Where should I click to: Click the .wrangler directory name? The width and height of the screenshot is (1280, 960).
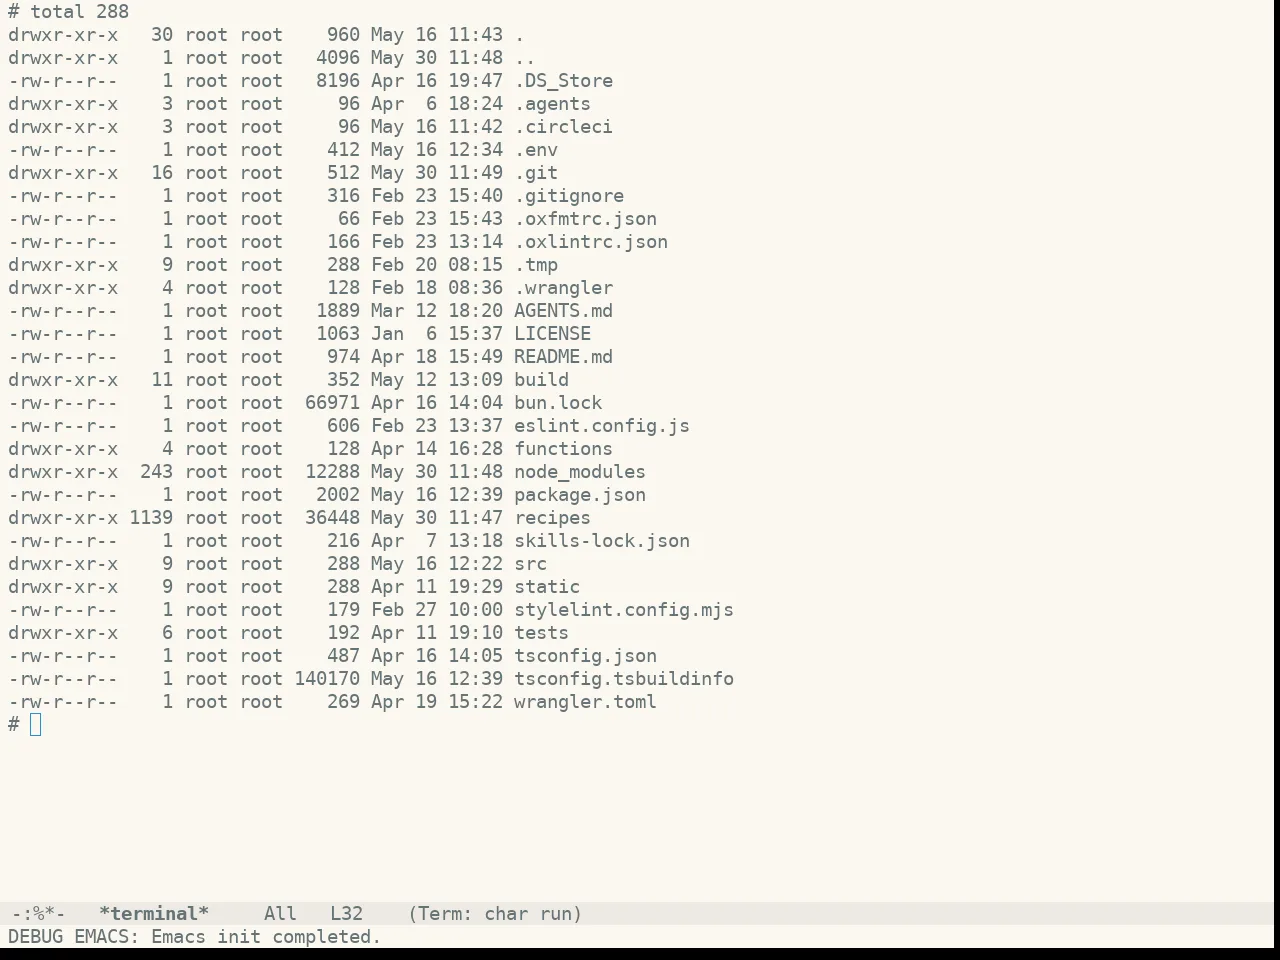[x=564, y=288]
